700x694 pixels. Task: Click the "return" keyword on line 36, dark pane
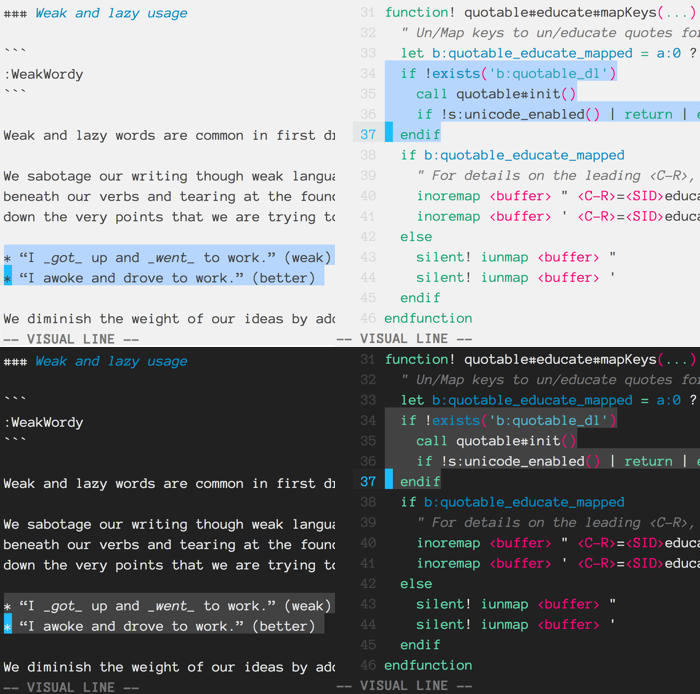click(648, 461)
